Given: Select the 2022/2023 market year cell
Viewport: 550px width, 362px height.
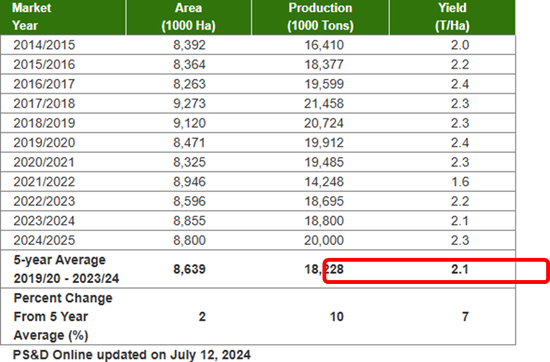Looking at the screenshot, I should click(x=44, y=201).
